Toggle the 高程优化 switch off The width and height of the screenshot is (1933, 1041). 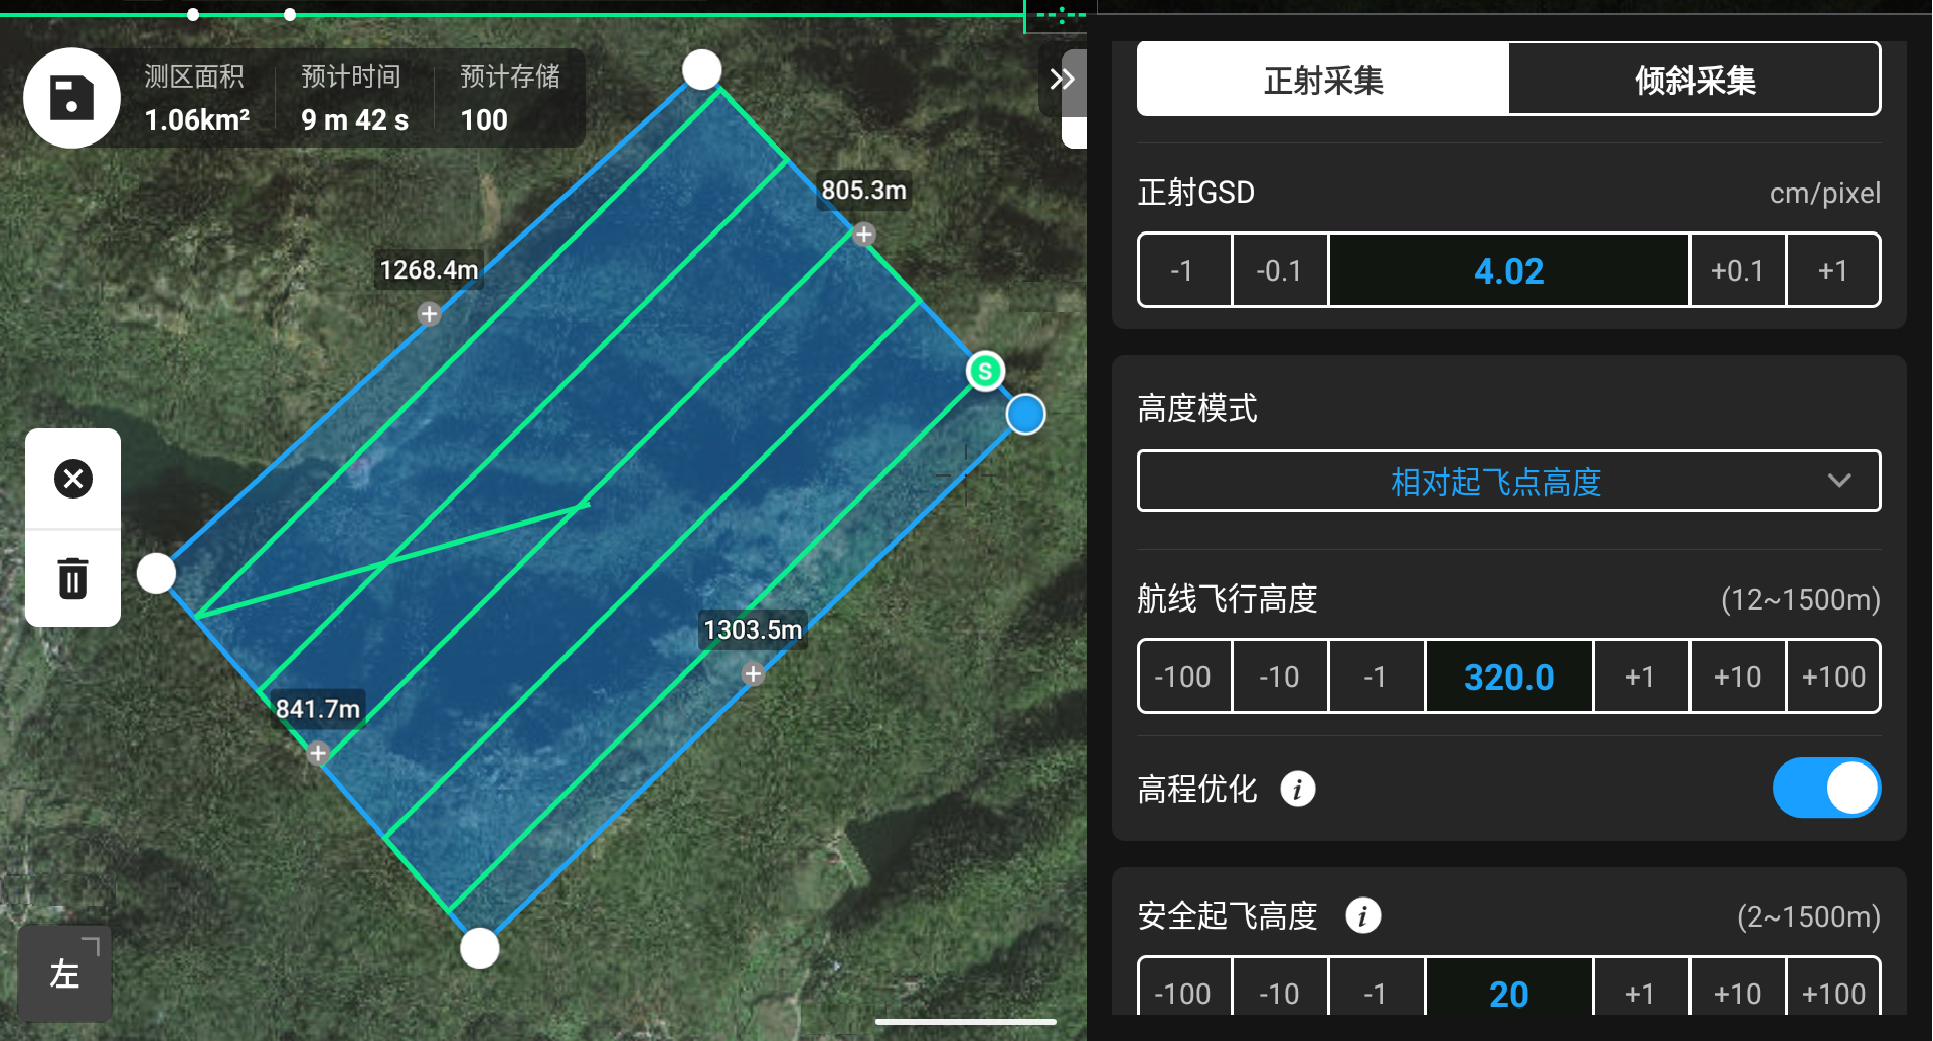[1826, 788]
